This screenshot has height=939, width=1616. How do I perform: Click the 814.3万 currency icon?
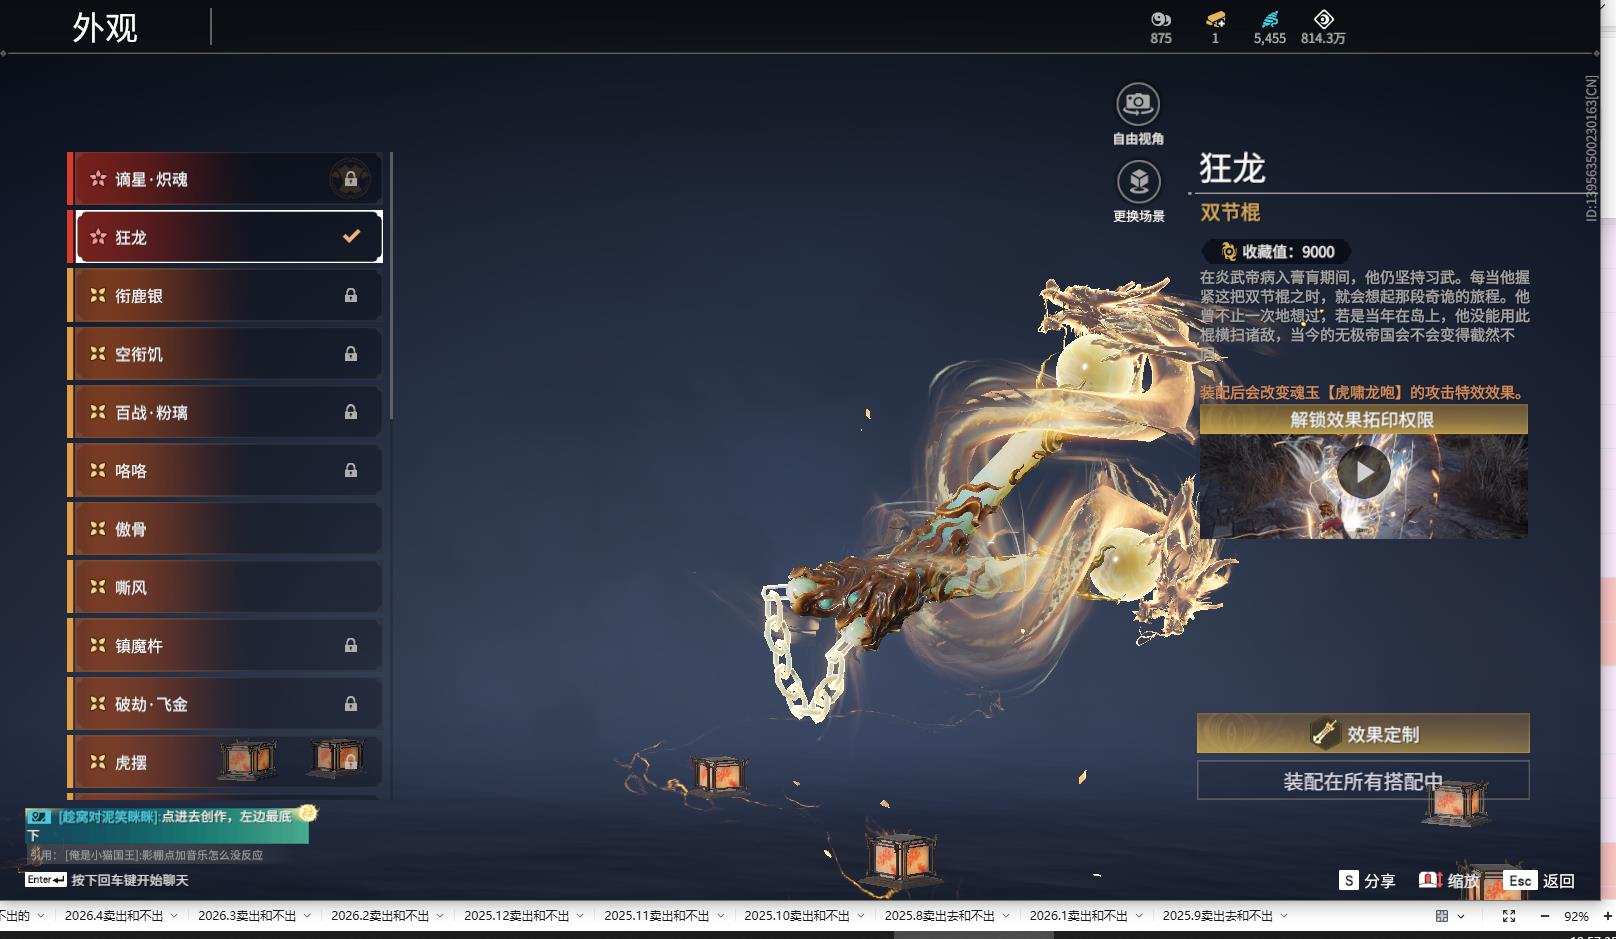1323,19
